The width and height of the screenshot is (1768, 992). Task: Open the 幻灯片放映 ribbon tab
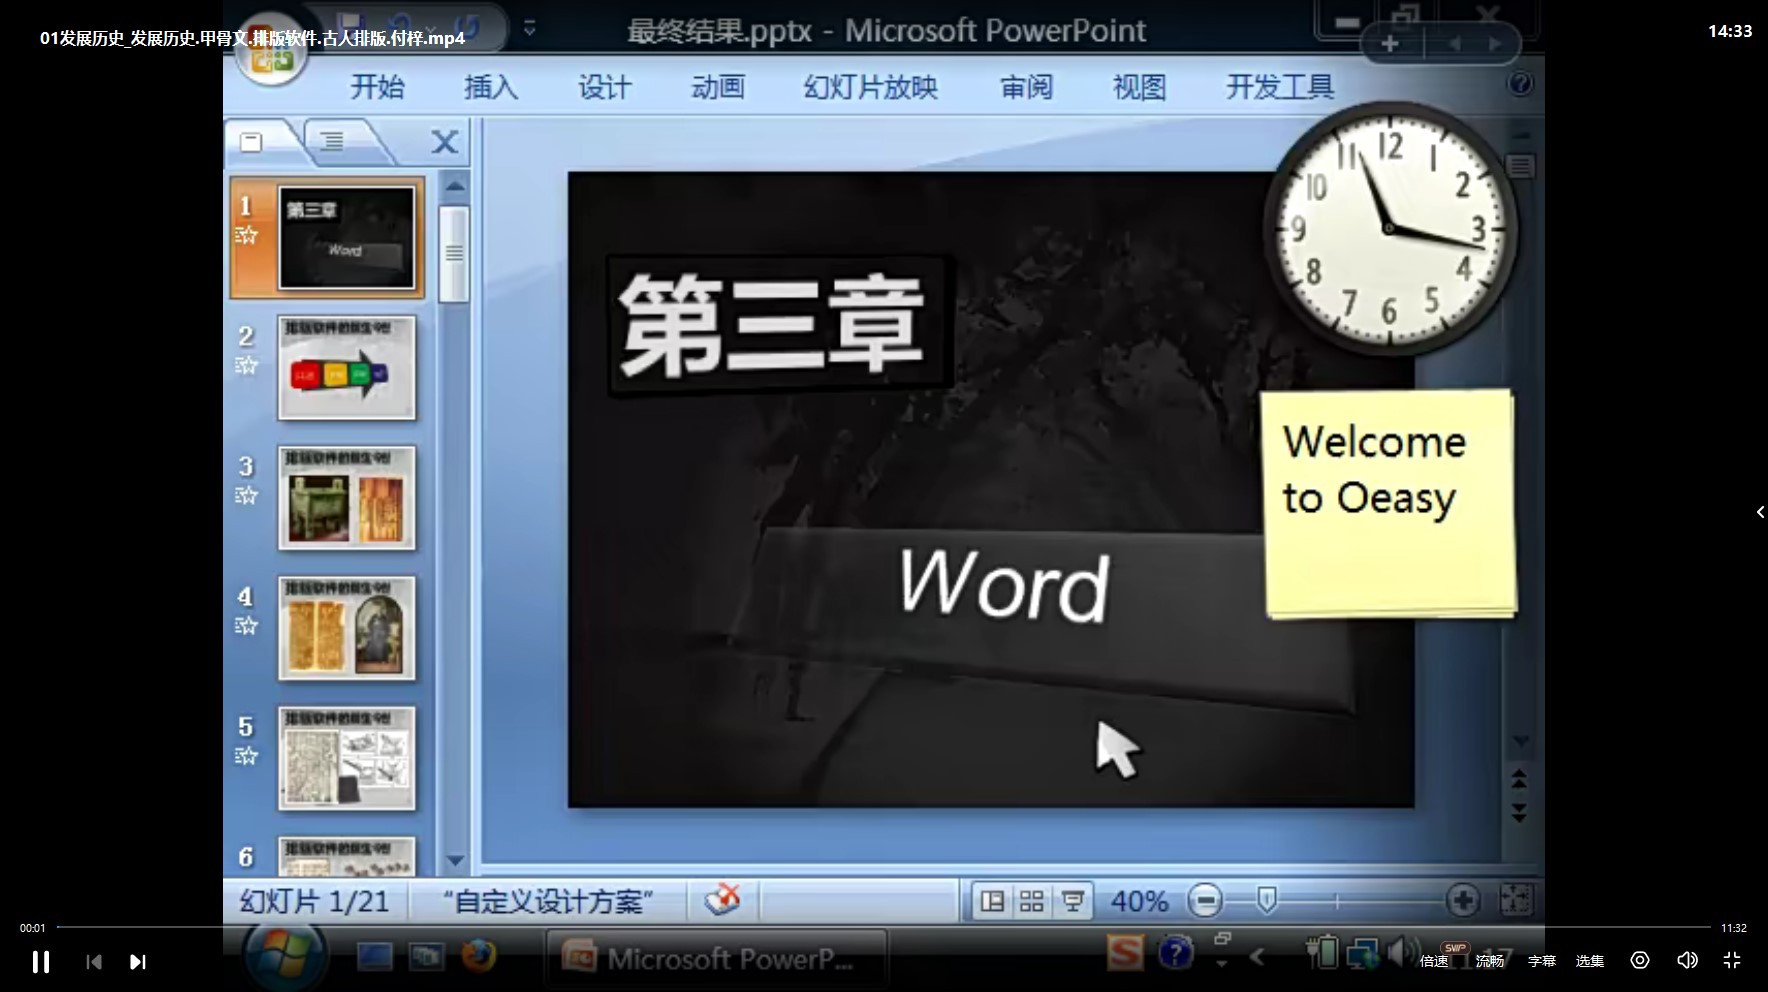(x=871, y=87)
